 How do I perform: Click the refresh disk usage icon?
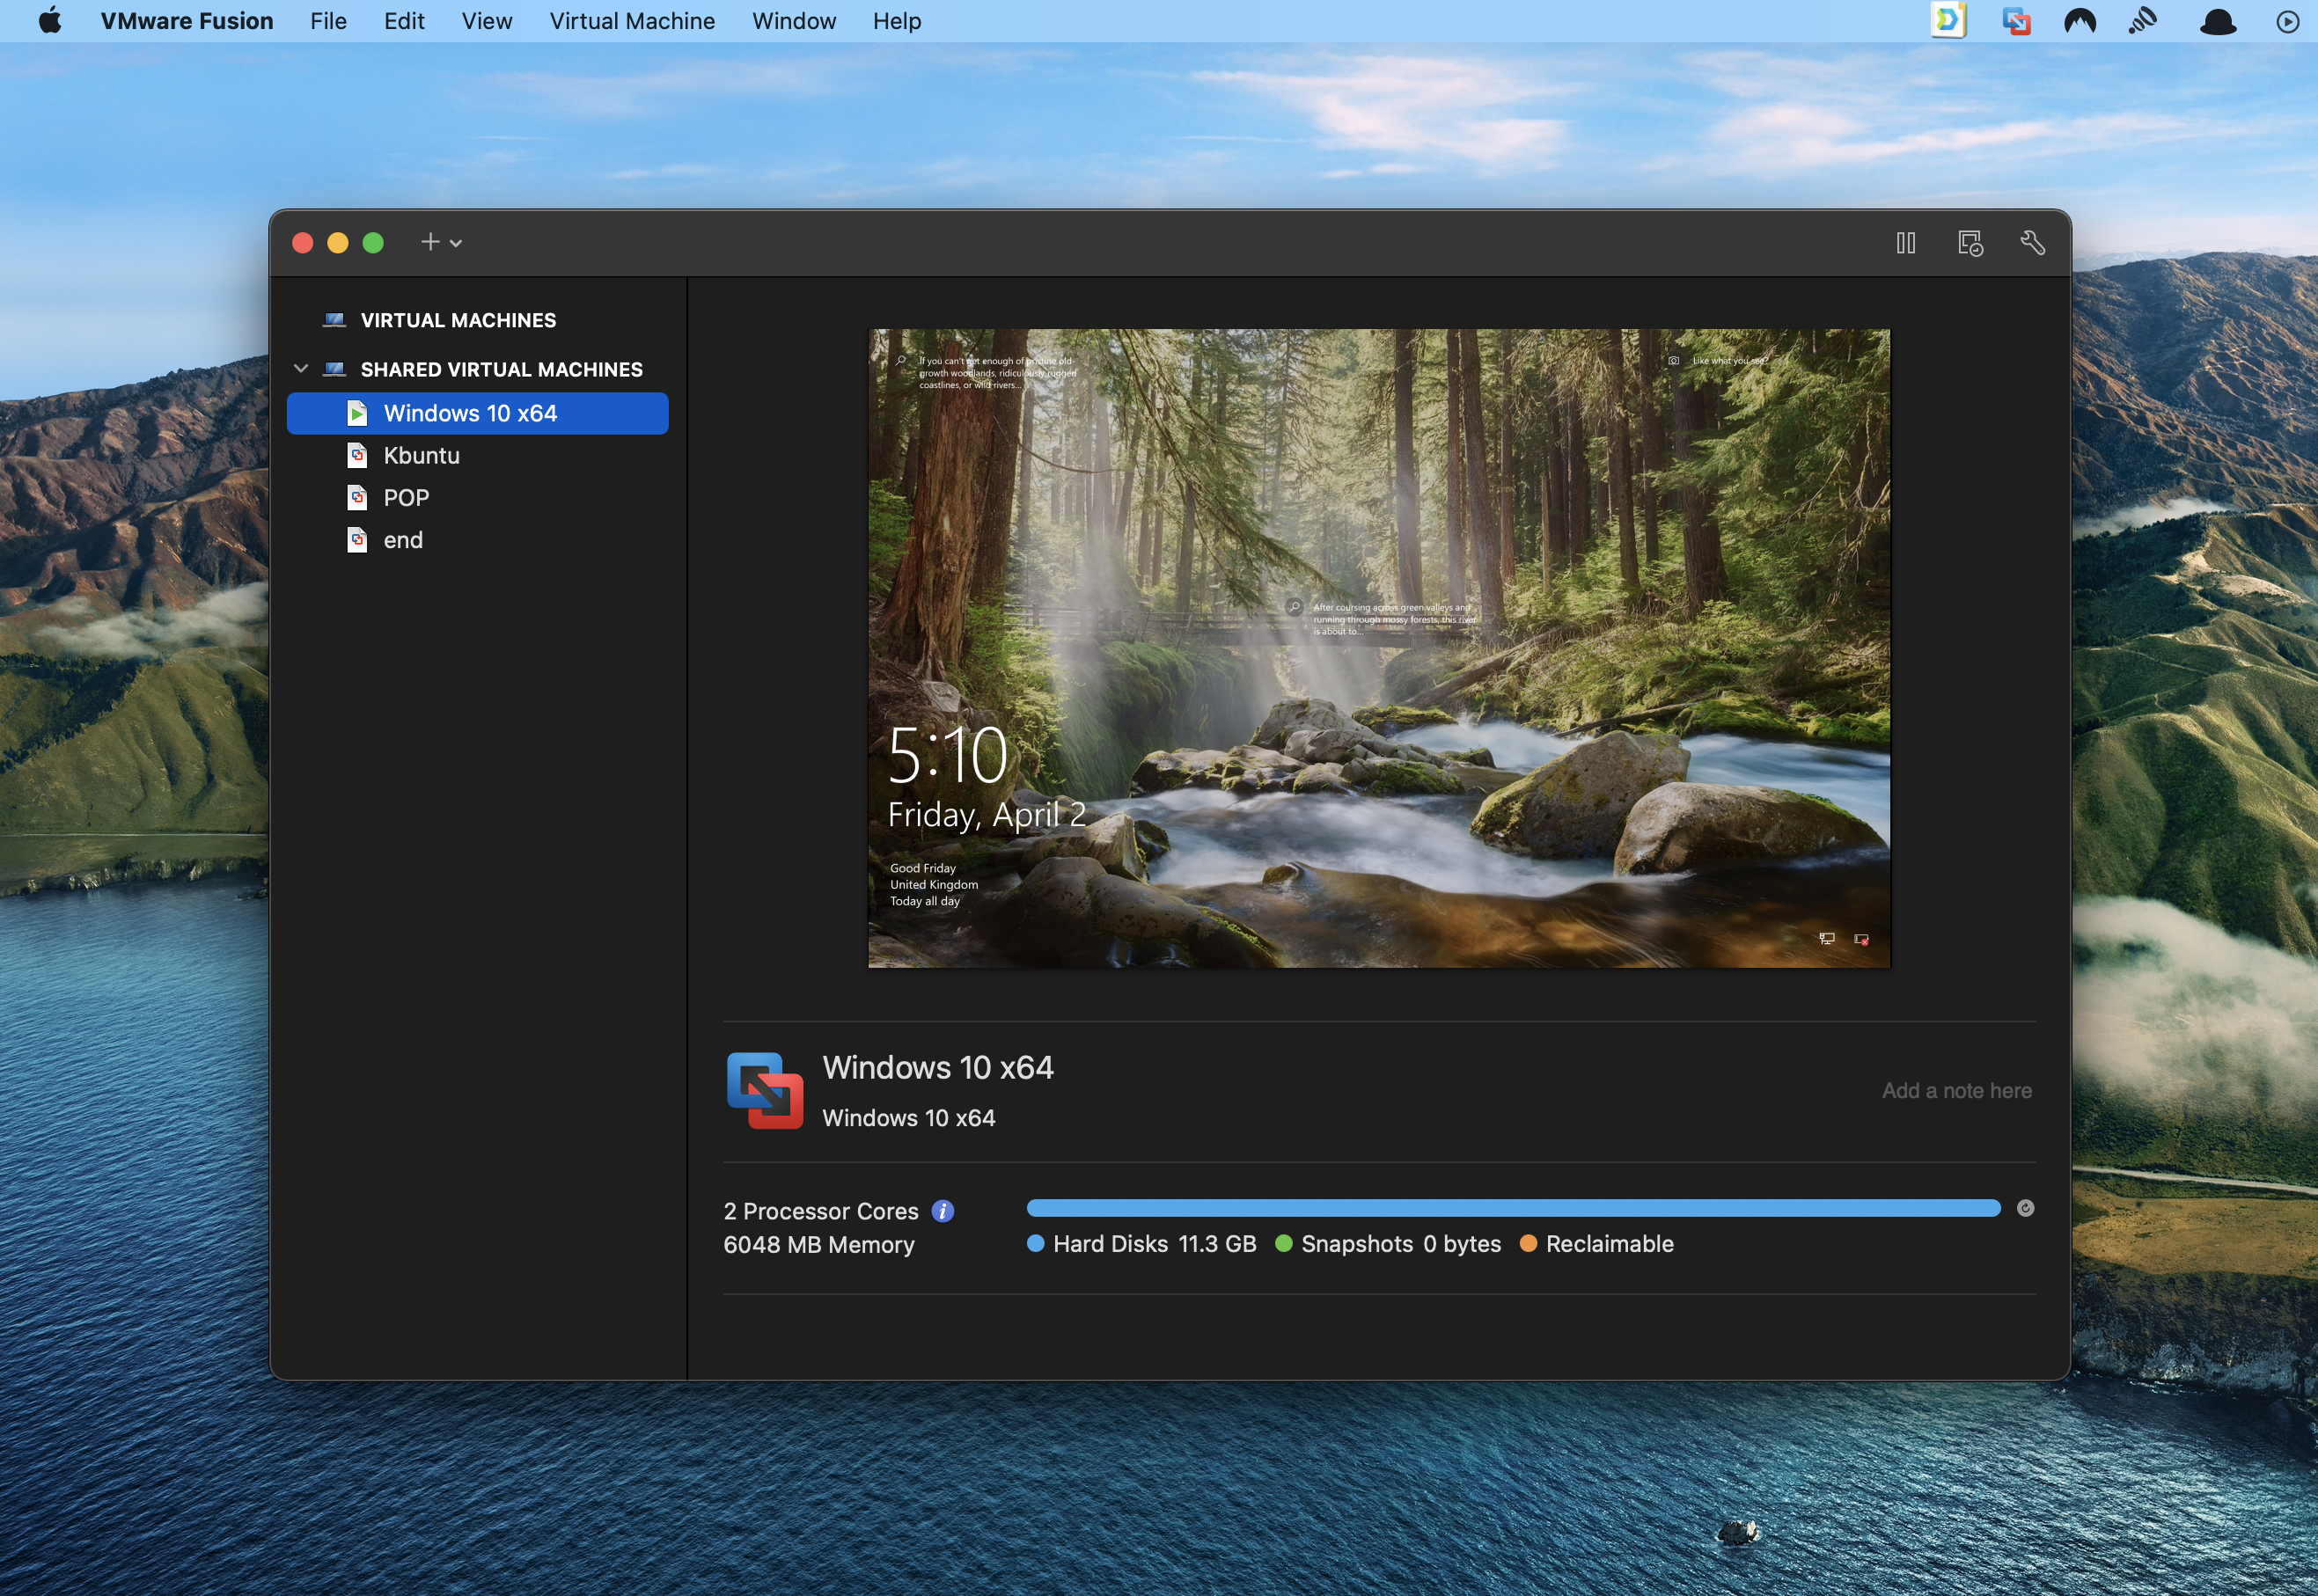click(2025, 1208)
